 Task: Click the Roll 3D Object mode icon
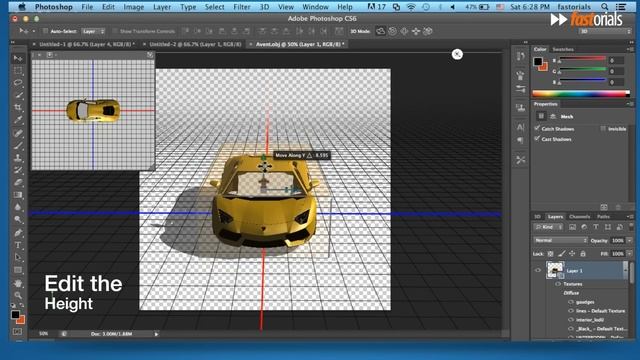pos(393,31)
